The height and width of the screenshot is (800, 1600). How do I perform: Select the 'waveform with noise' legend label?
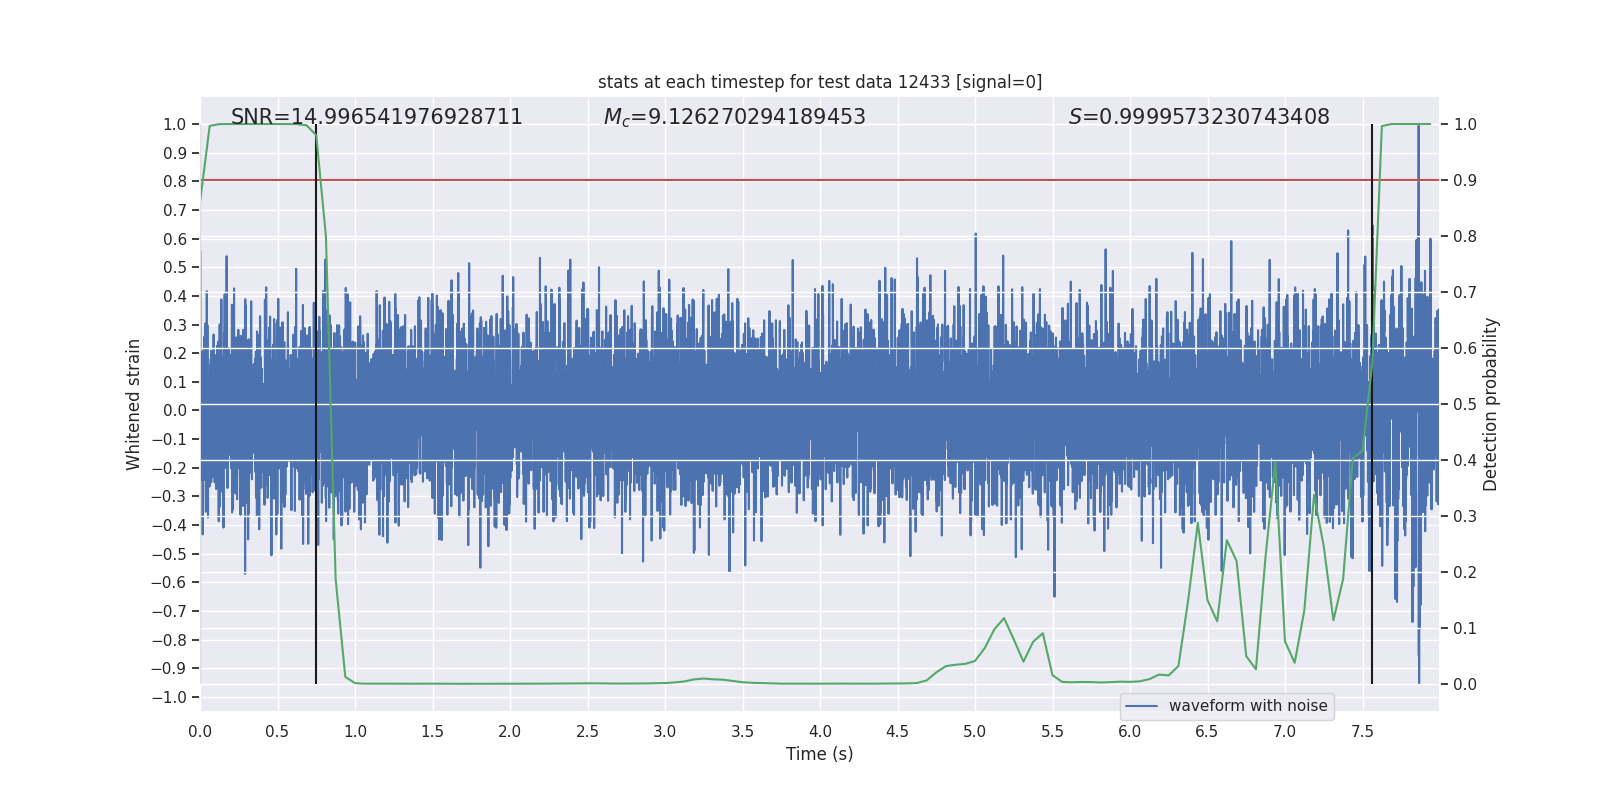pyautogui.click(x=1247, y=706)
